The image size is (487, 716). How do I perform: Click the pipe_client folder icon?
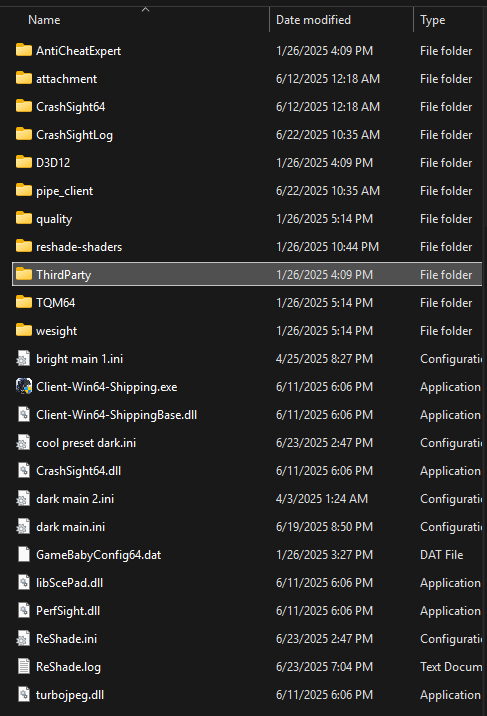coord(24,190)
